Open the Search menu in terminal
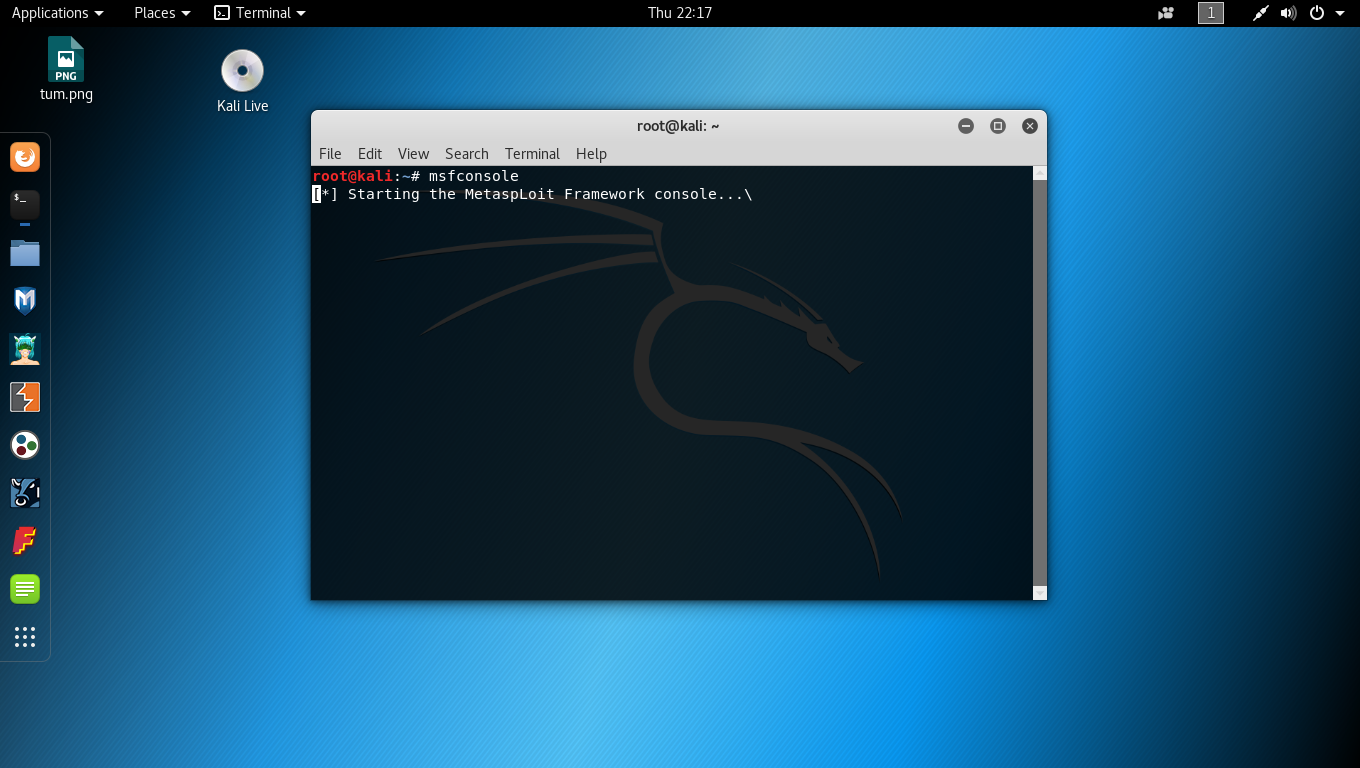 click(x=467, y=153)
